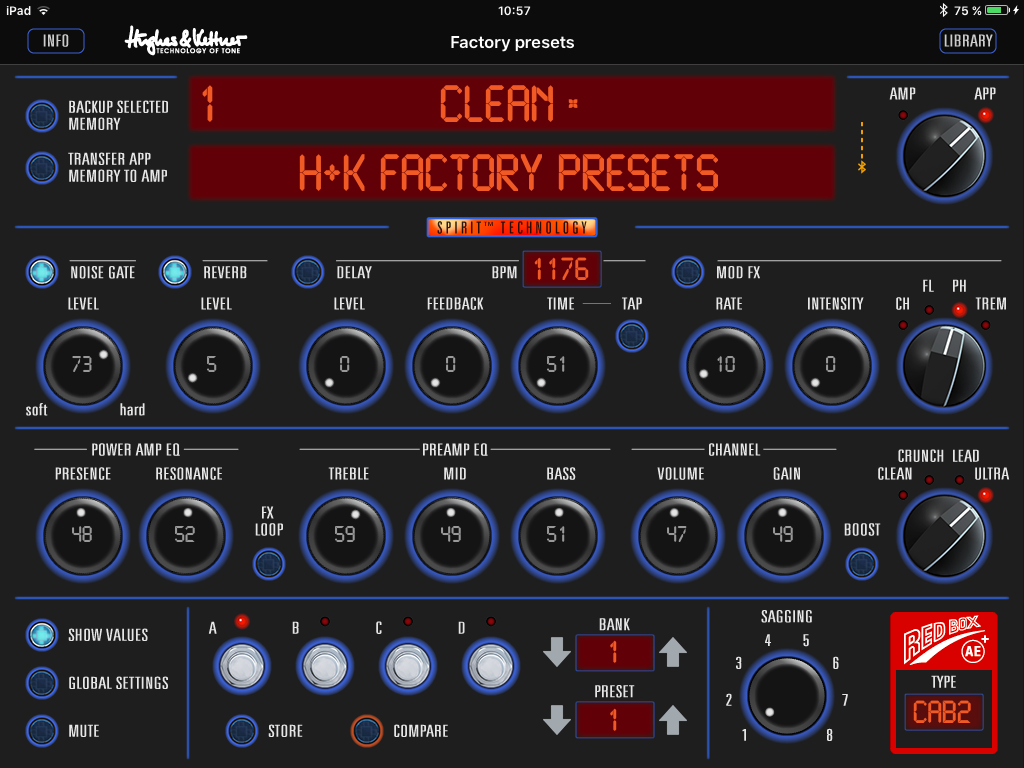Toggle the Boost button
The image size is (1024, 768).
[x=861, y=564]
